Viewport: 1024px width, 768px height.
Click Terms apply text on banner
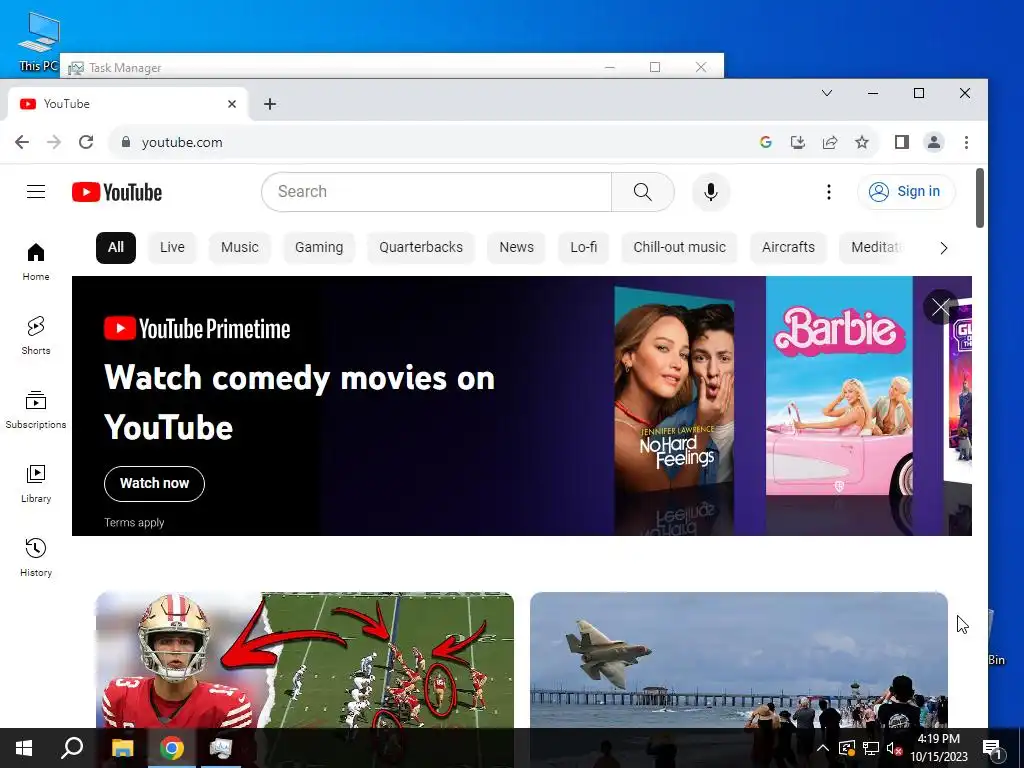(134, 522)
